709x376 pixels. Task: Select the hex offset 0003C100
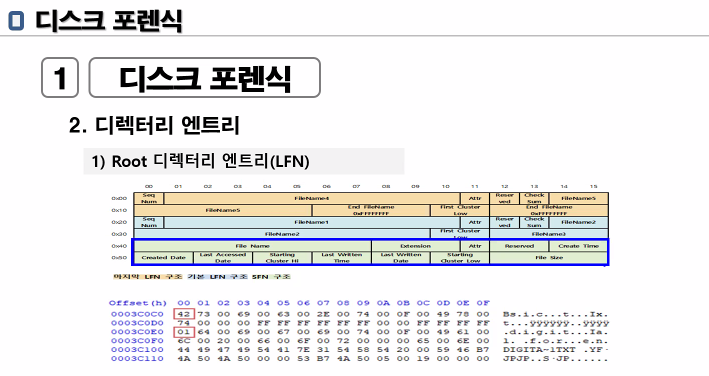point(137,350)
